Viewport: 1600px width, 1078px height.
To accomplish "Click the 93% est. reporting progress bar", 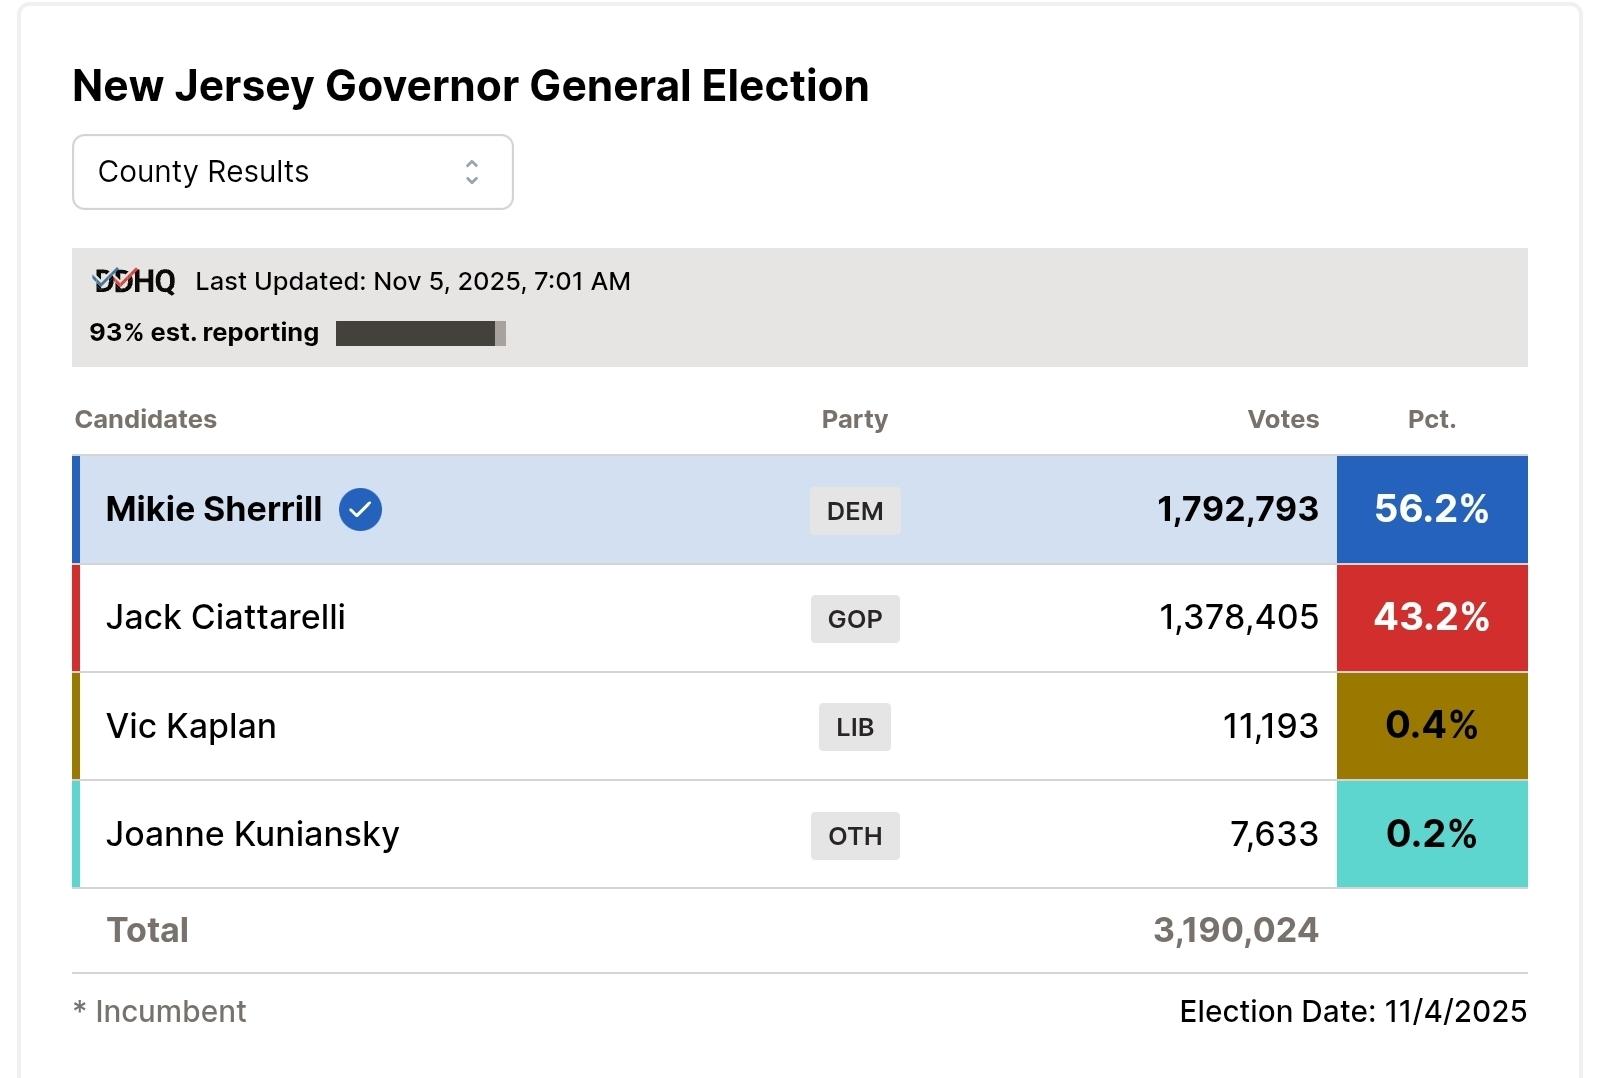I will point(420,333).
